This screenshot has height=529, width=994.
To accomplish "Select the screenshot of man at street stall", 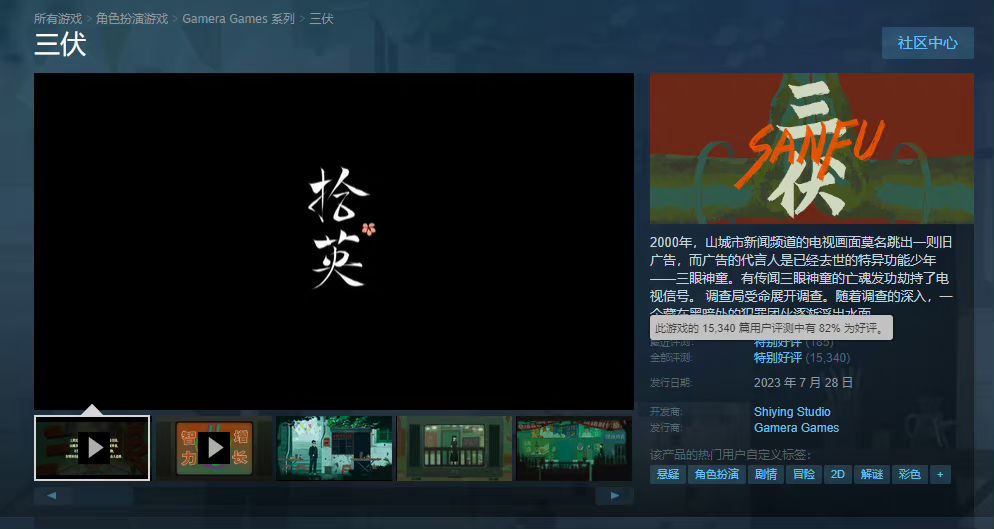I will 334,448.
